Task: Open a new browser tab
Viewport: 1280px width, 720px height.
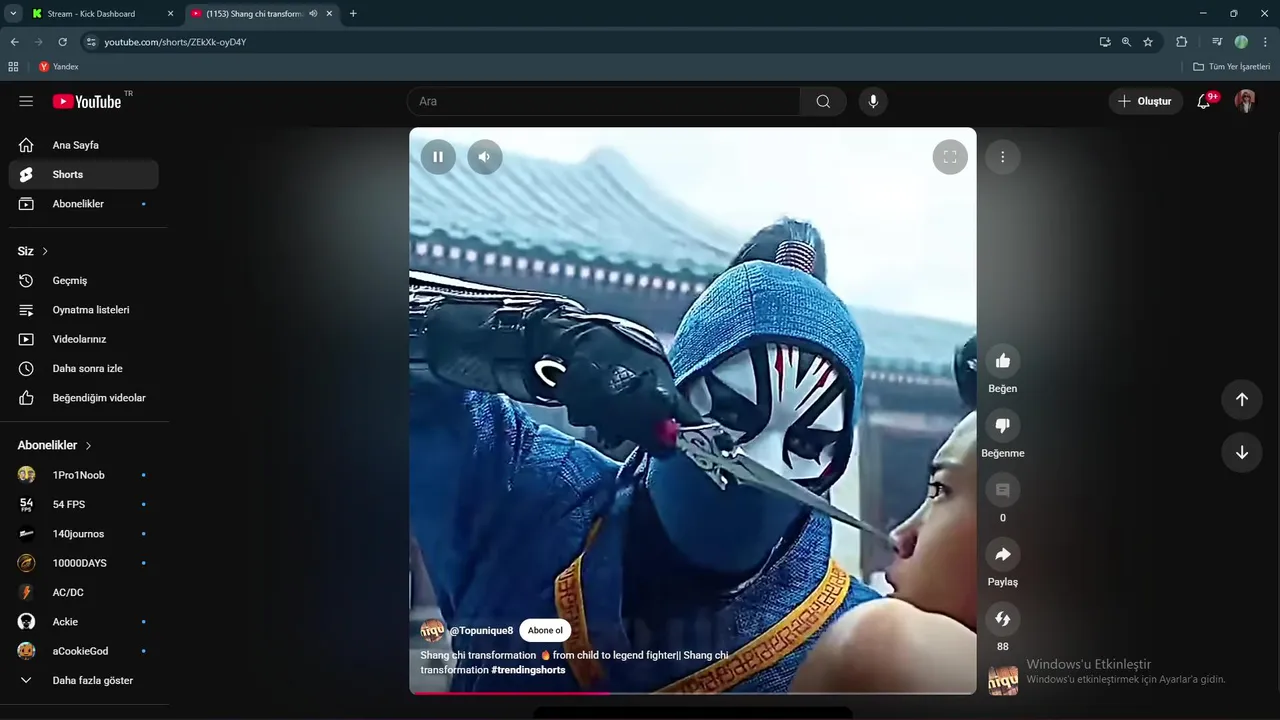Action: point(353,14)
